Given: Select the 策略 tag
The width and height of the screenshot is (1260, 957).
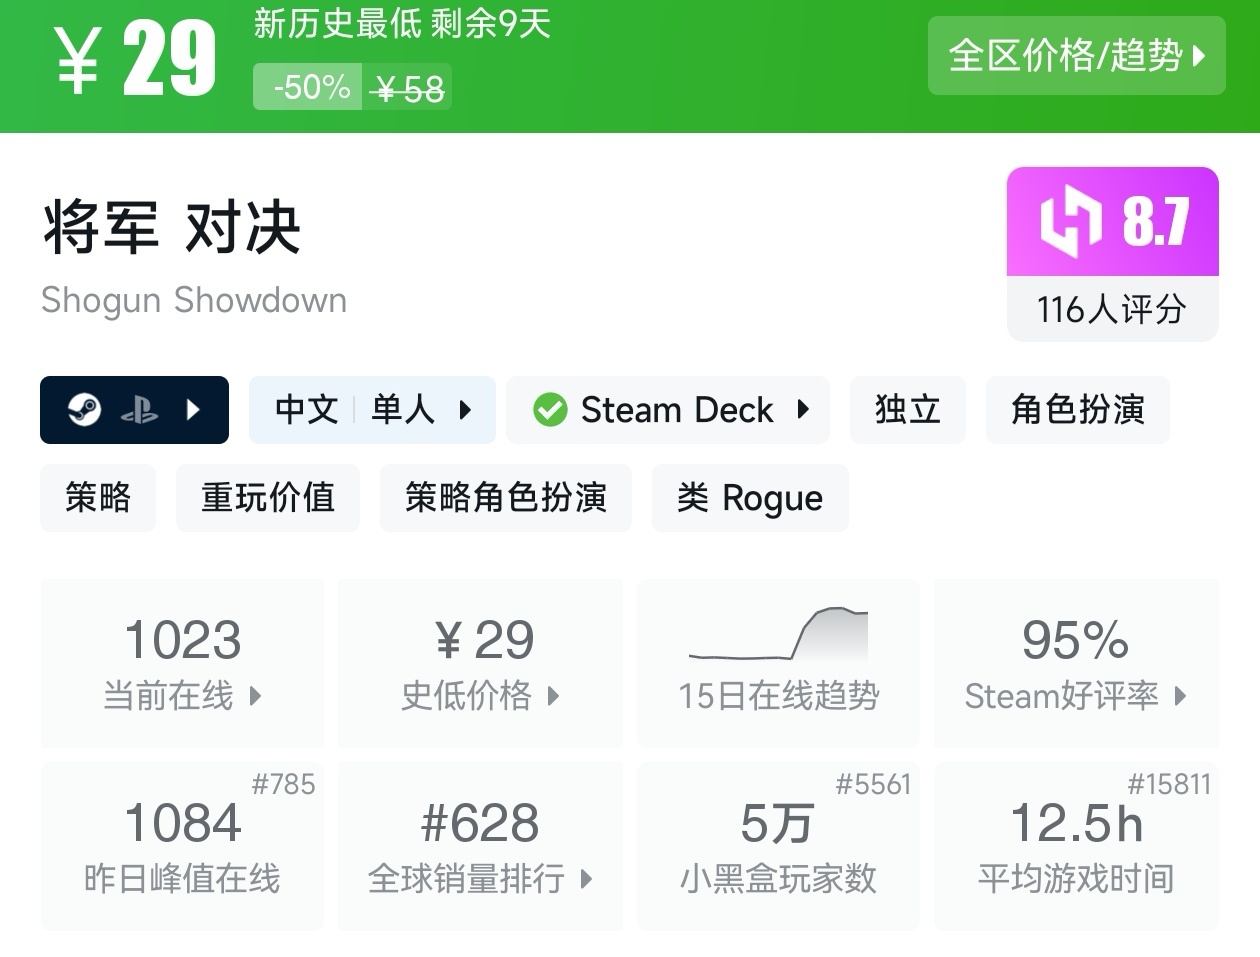Looking at the screenshot, I should tap(98, 498).
